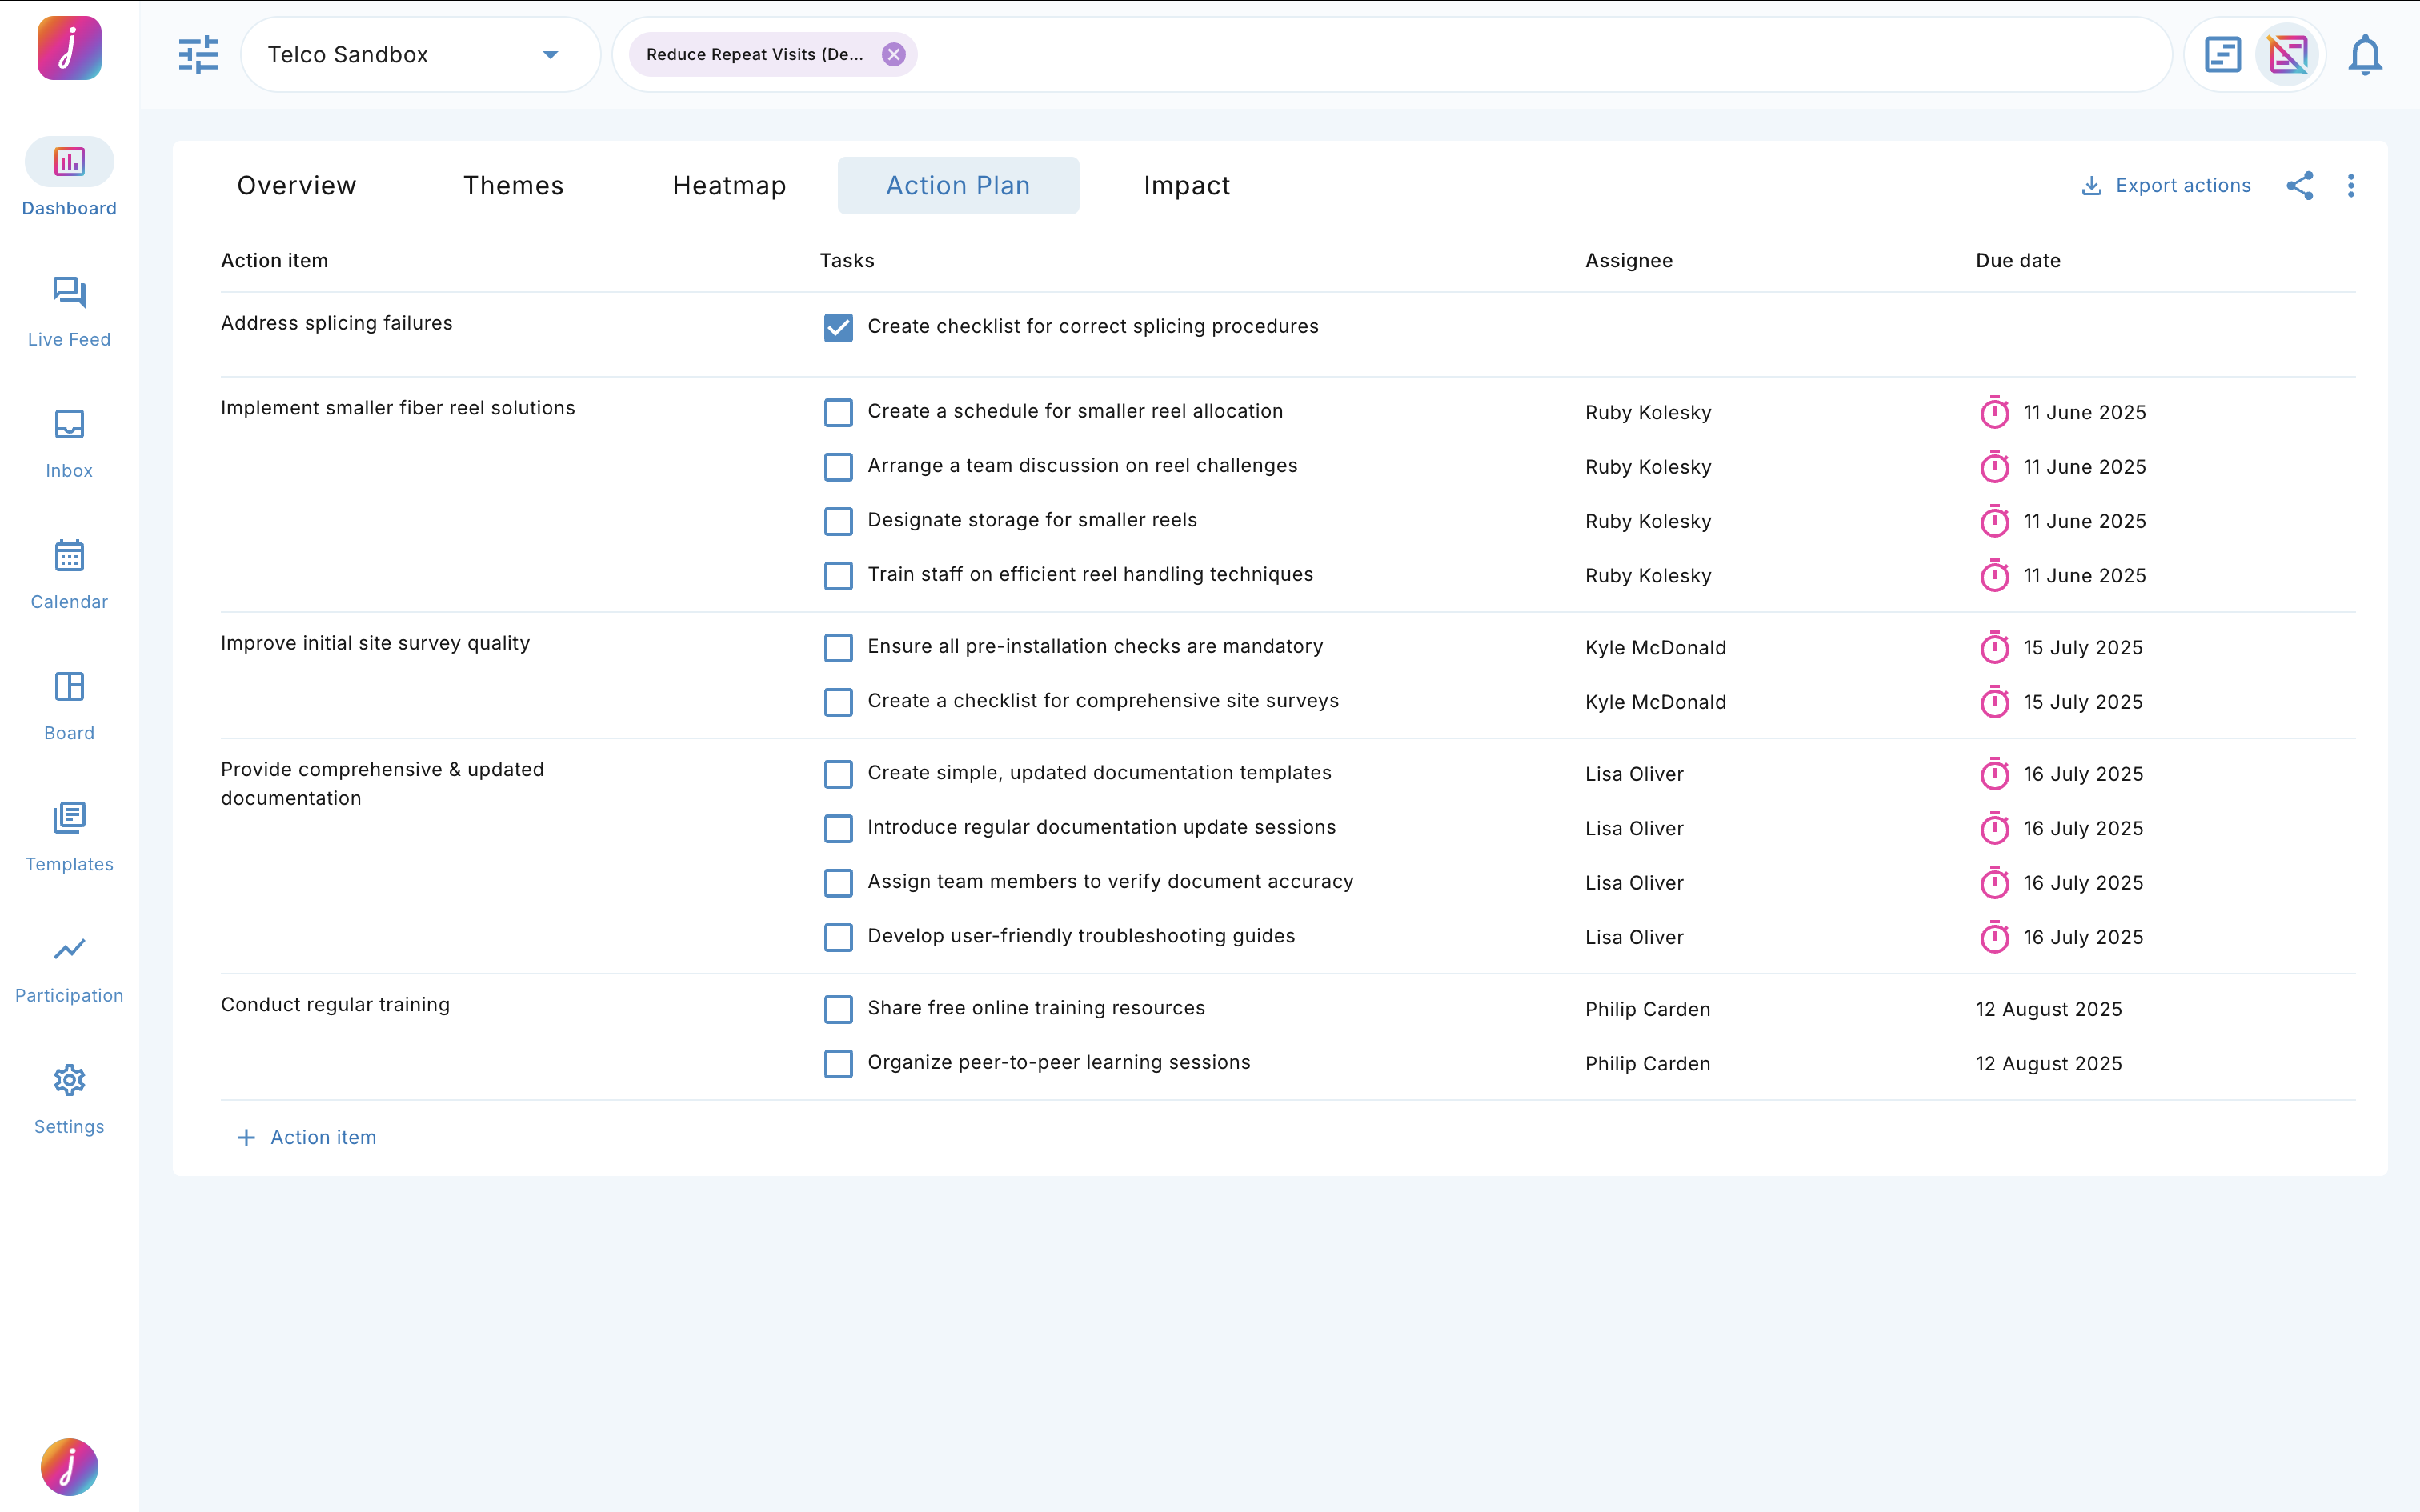Go to Inbox in sidebar
The height and width of the screenshot is (1512, 2420).
(x=69, y=424)
